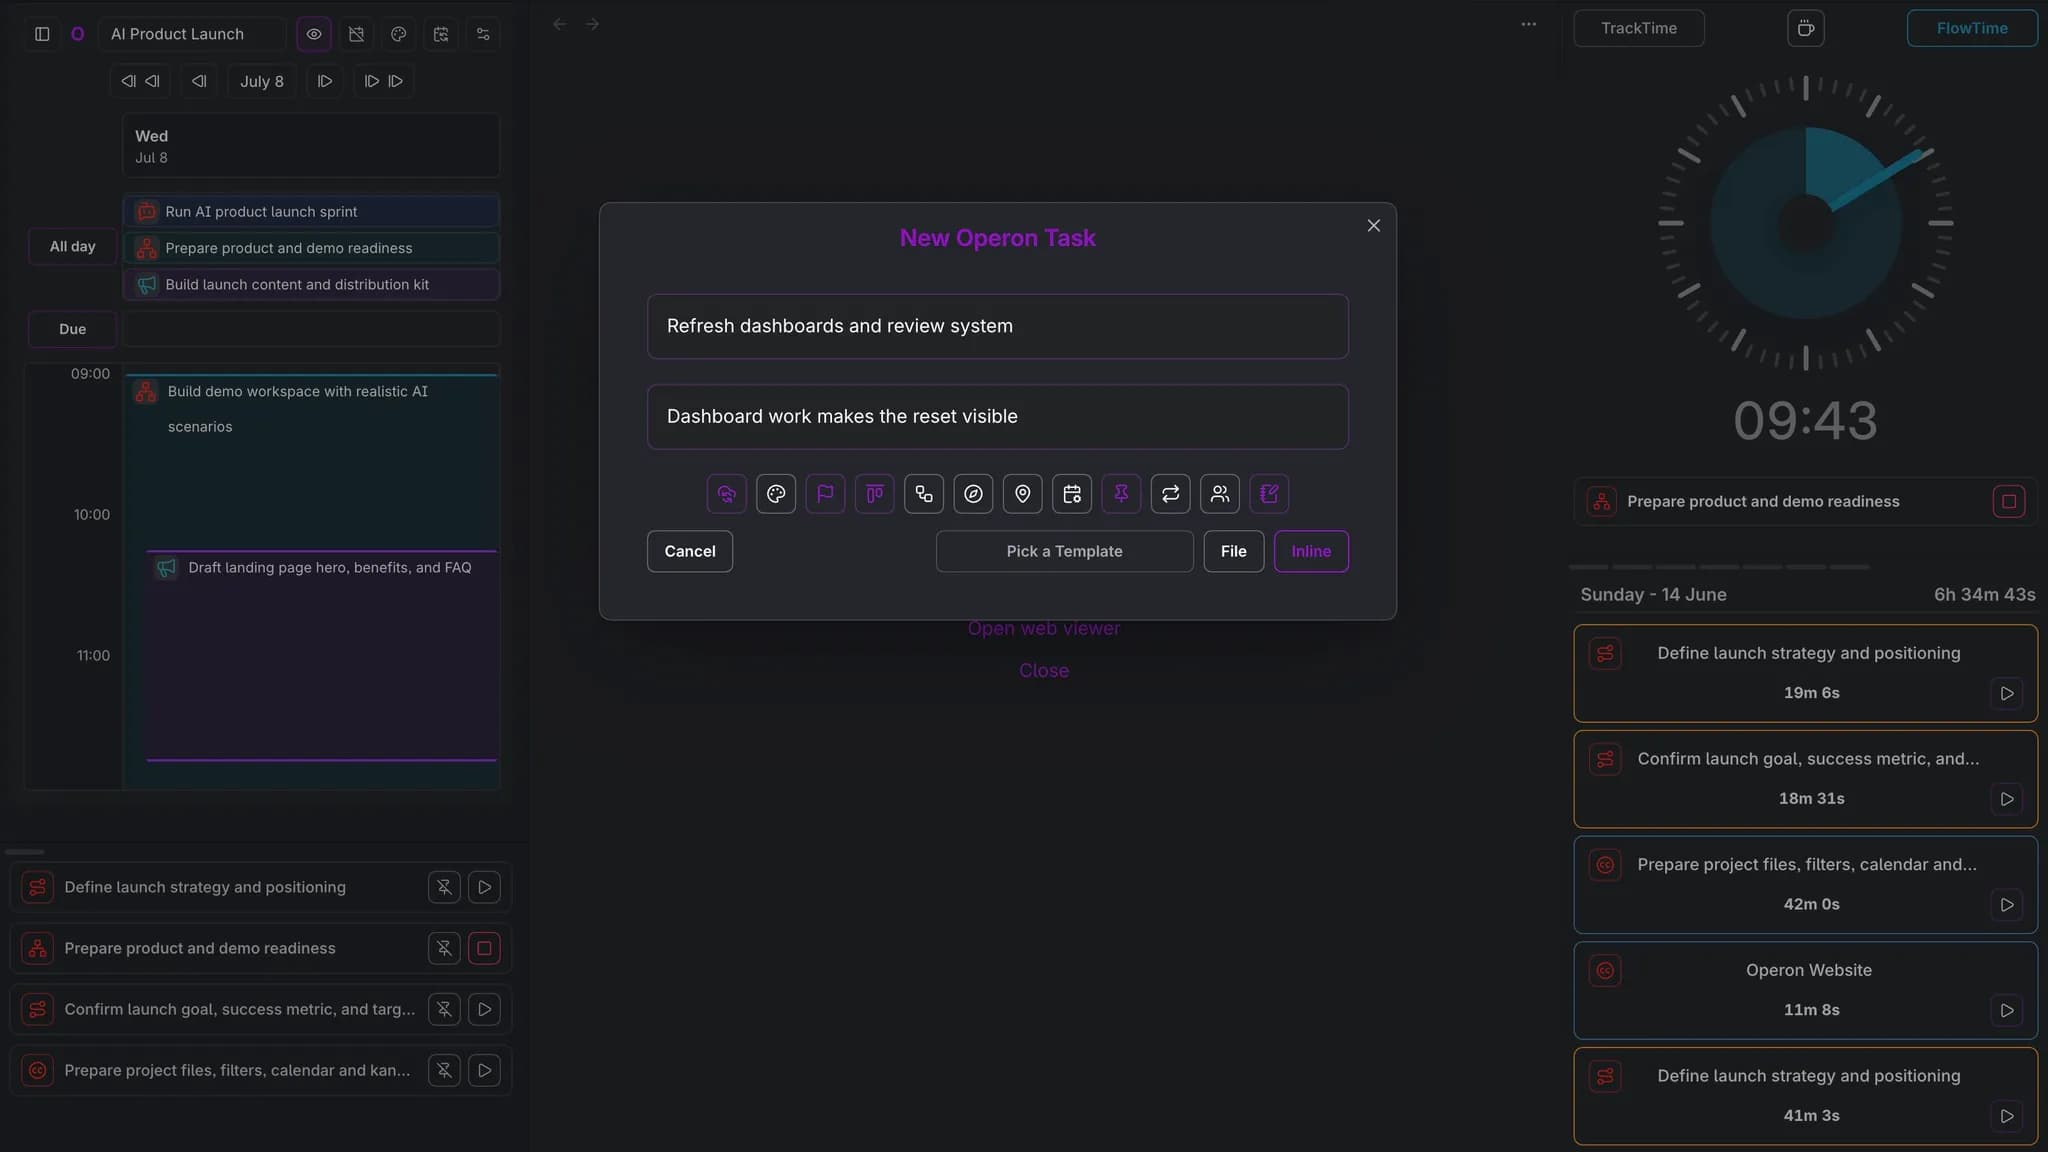The height and width of the screenshot is (1152, 2048).
Task: Open the sliders settings icon in toolbar
Action: pyautogui.click(x=483, y=34)
